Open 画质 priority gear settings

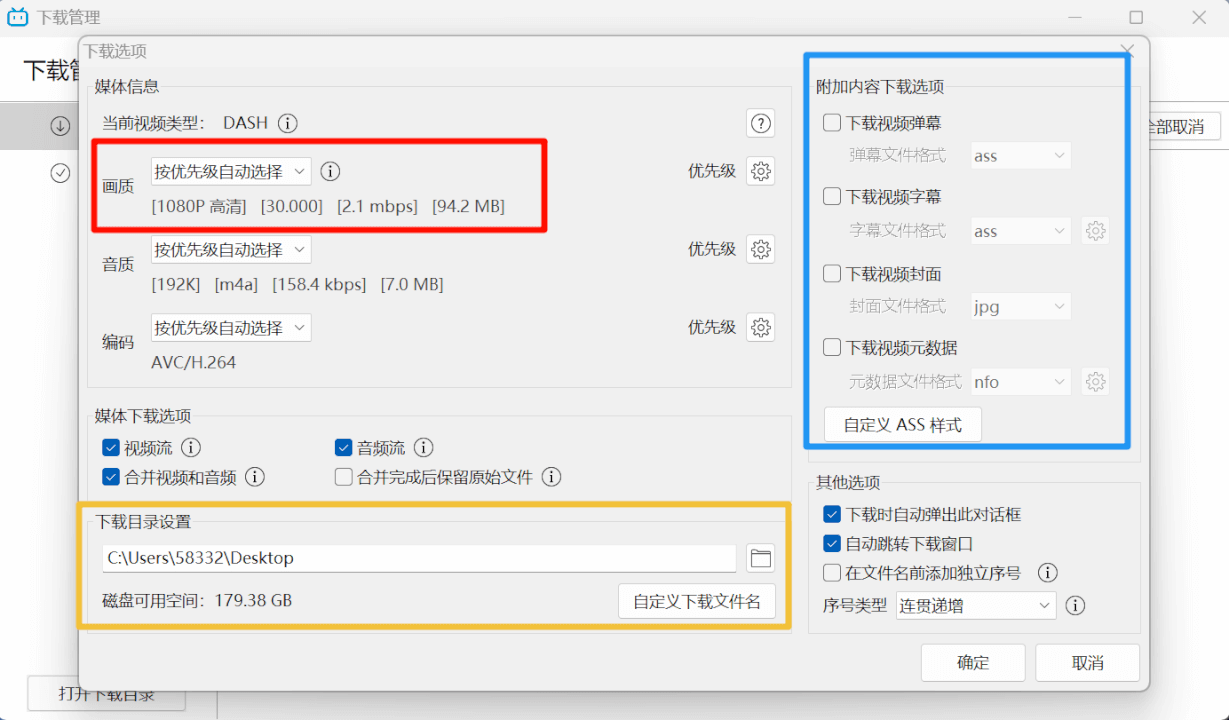point(761,171)
